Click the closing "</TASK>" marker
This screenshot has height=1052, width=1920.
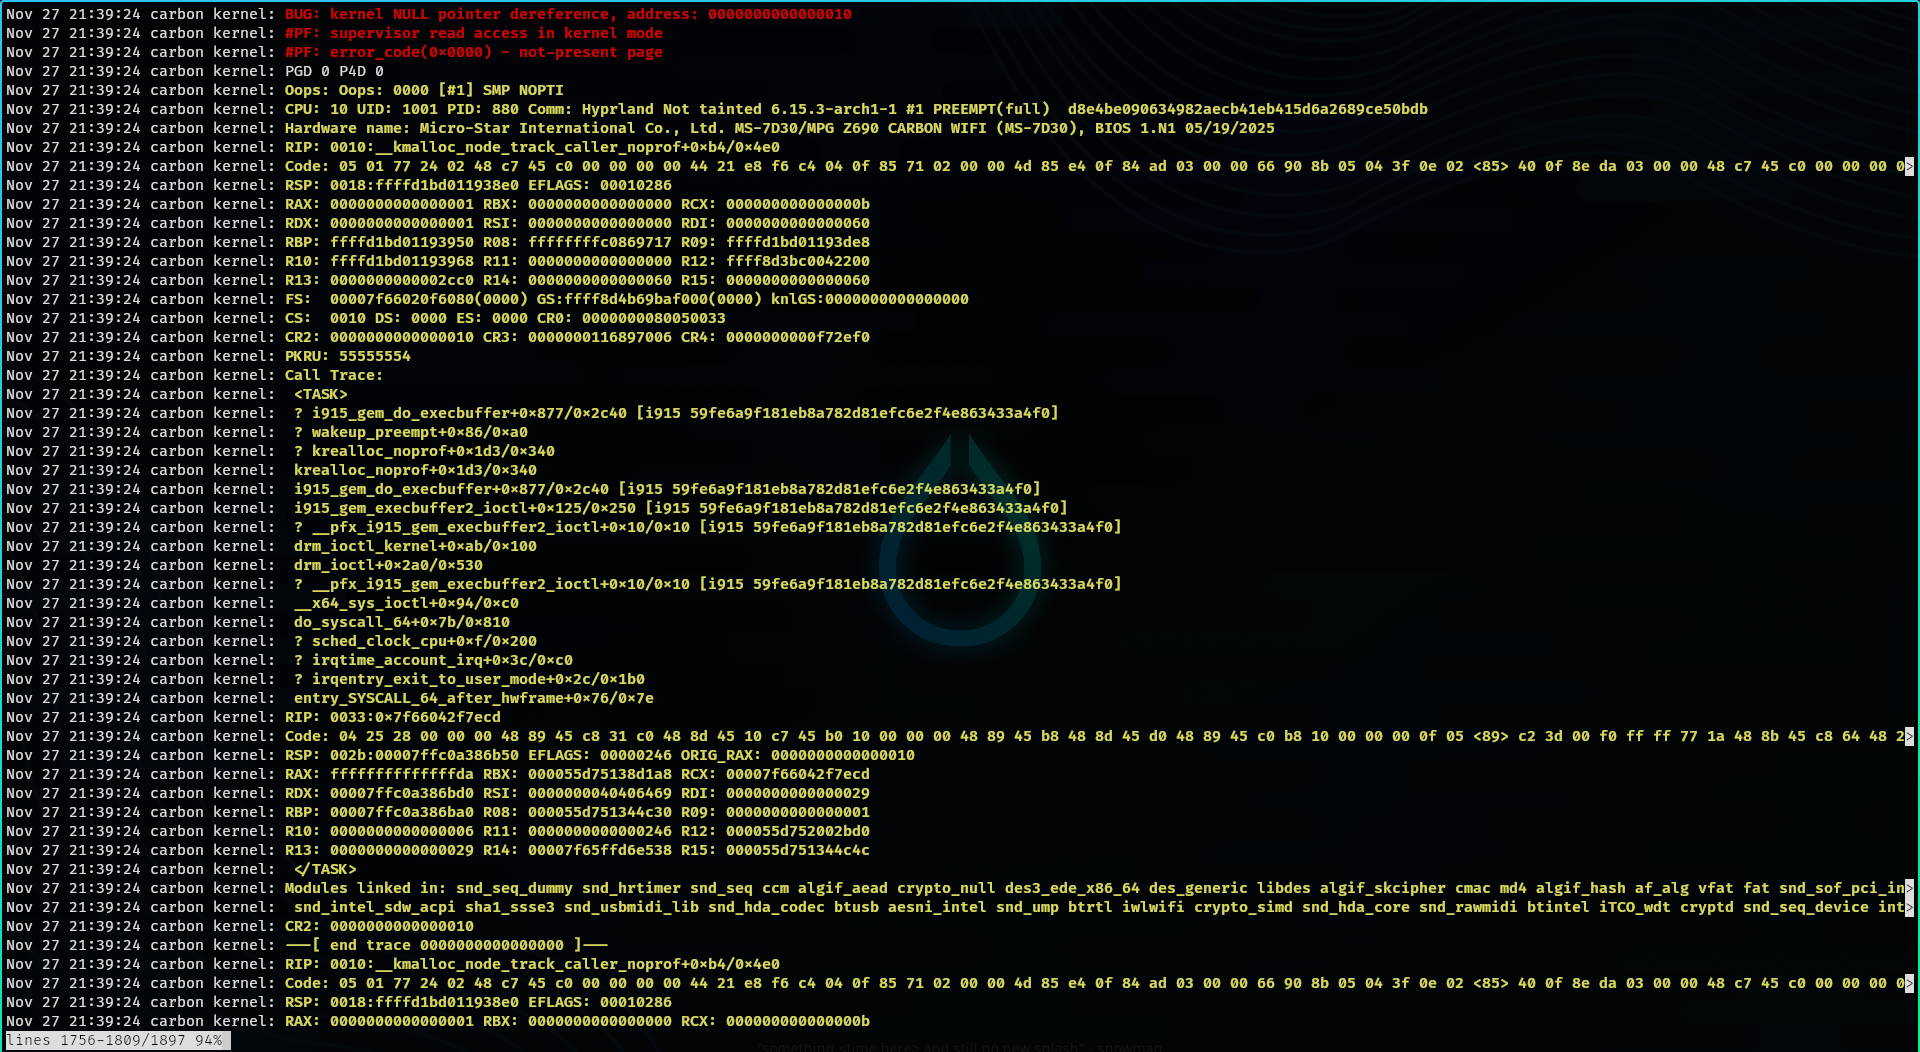click(x=325, y=870)
